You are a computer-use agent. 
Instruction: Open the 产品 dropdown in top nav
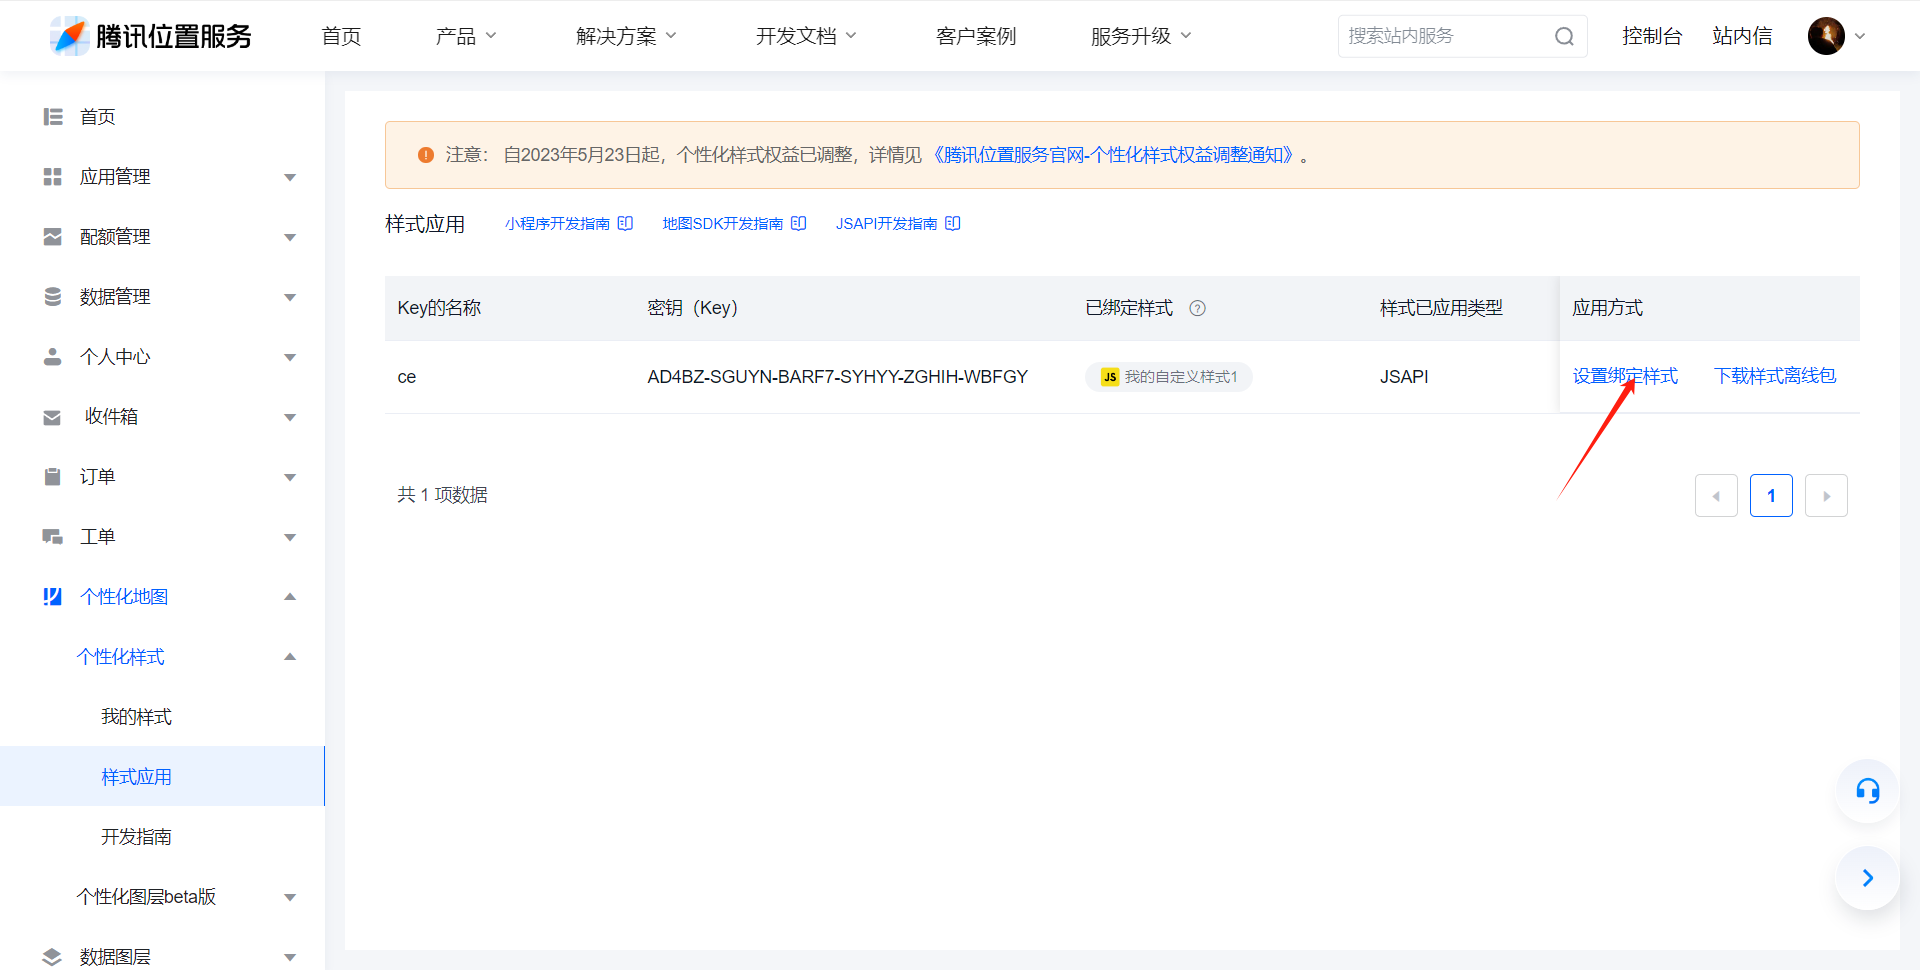466,36
